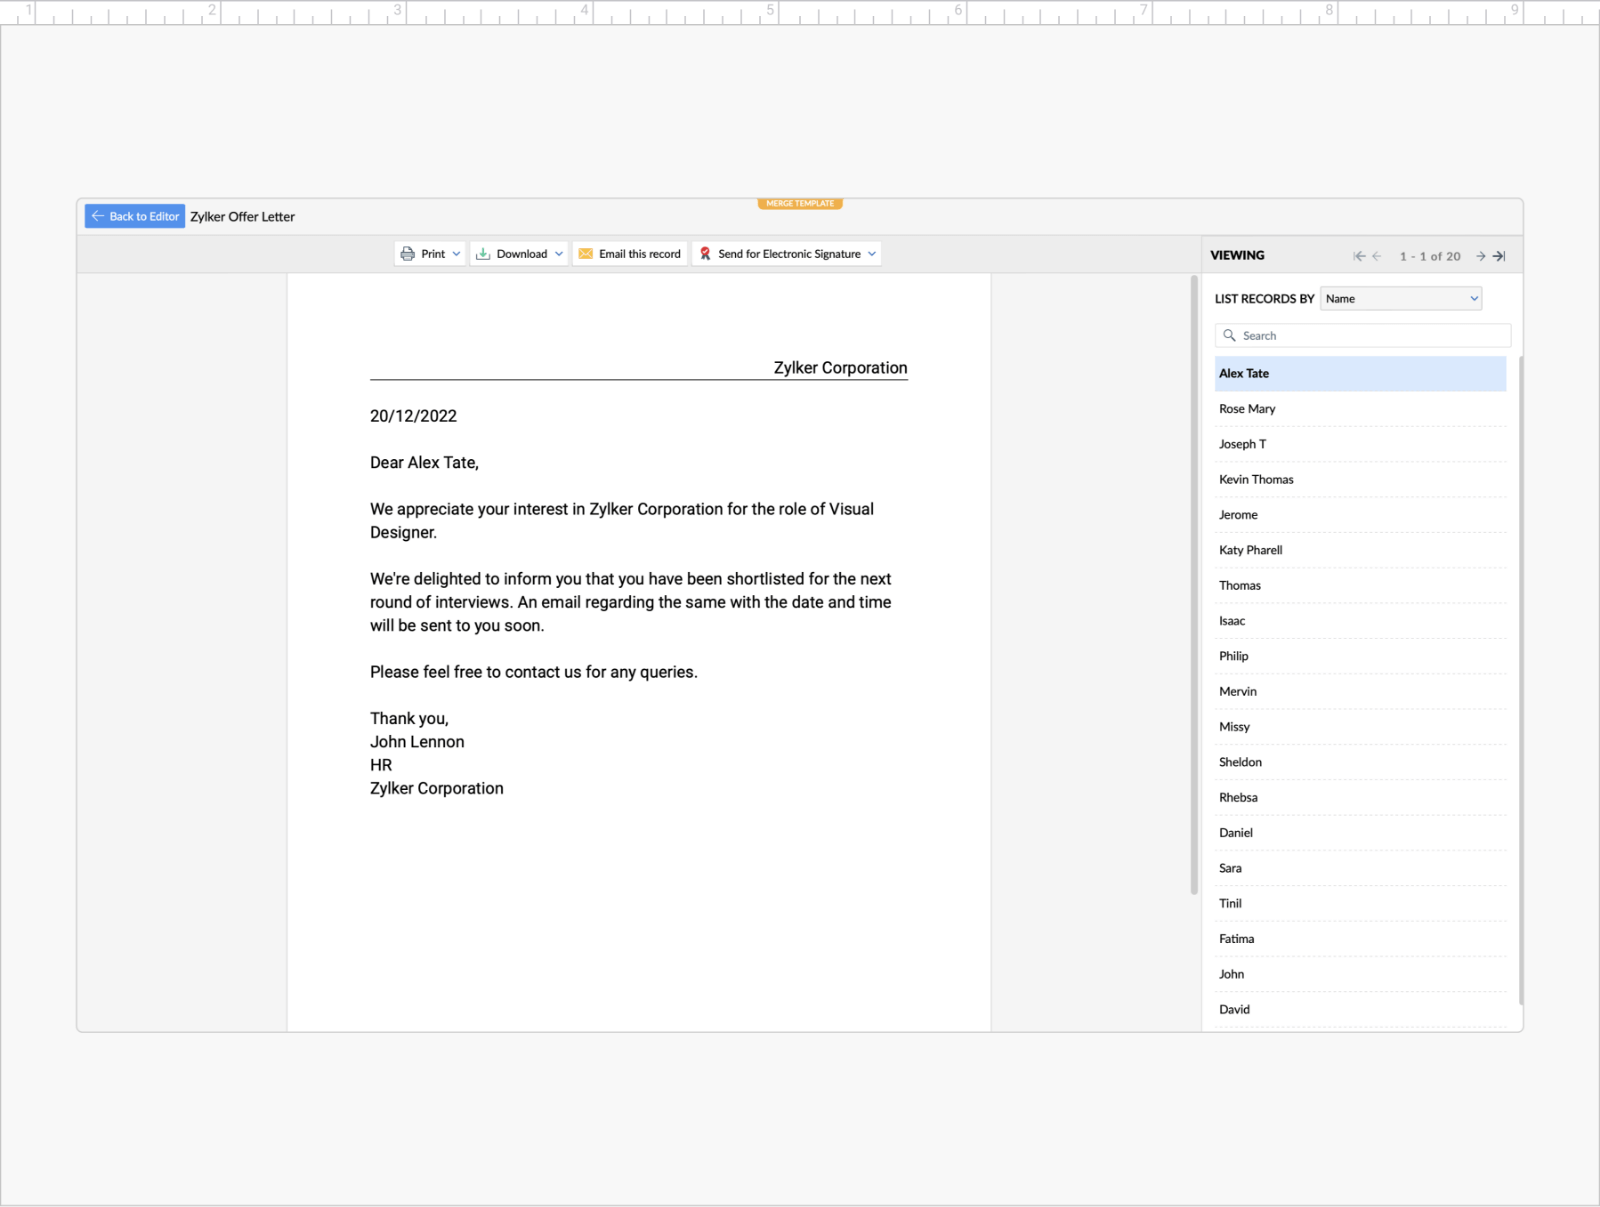1600x1207 pixels.
Task: Expand Send for Electronic Signature options
Action: [871, 253]
